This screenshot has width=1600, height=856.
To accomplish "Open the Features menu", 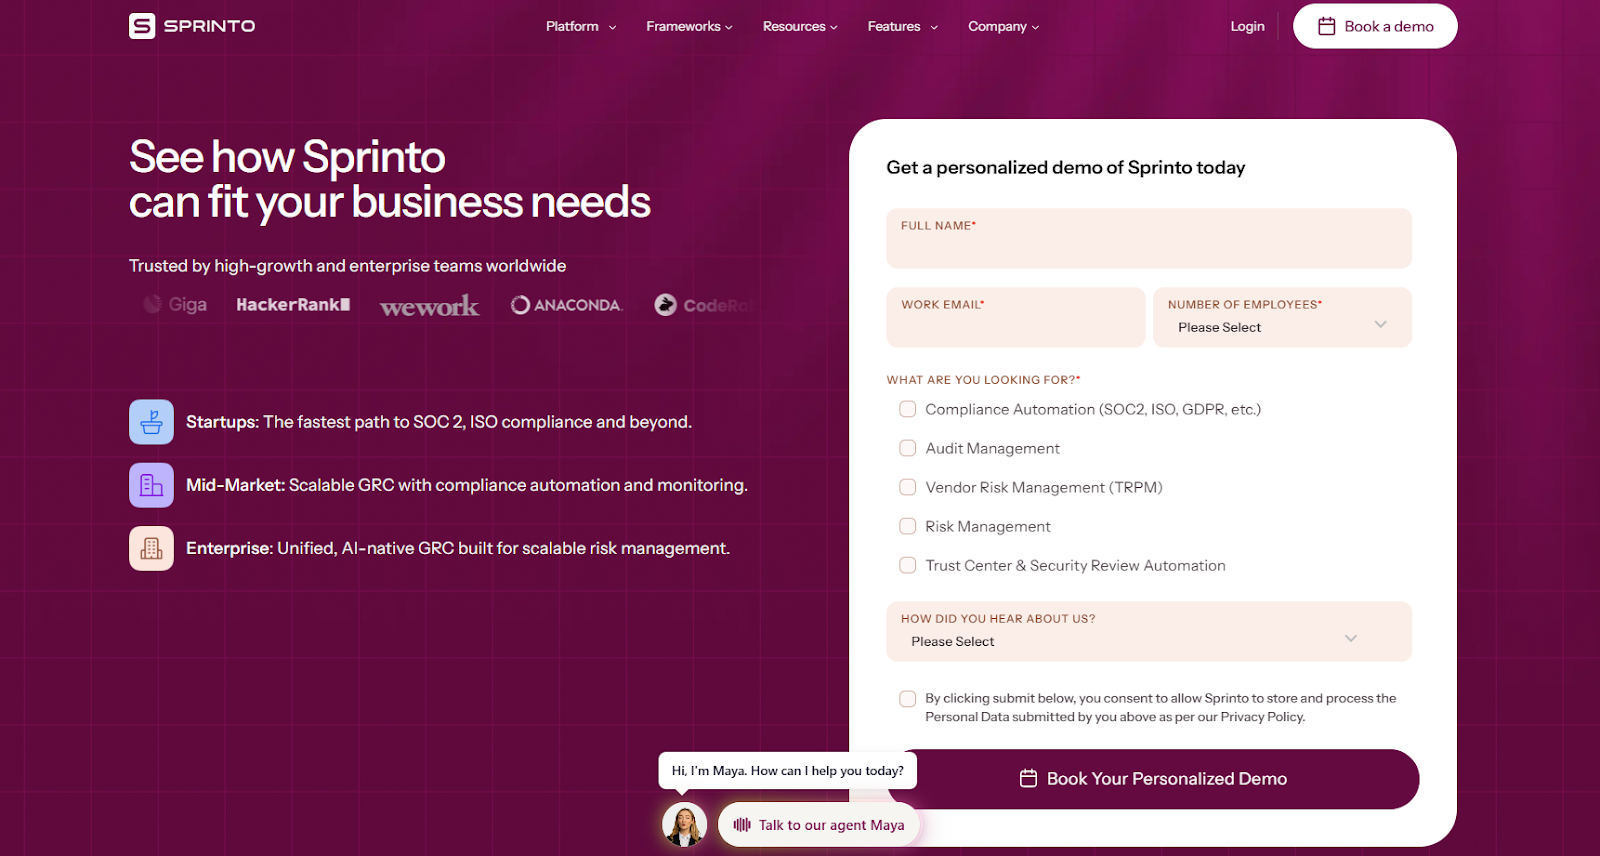I will click(903, 26).
